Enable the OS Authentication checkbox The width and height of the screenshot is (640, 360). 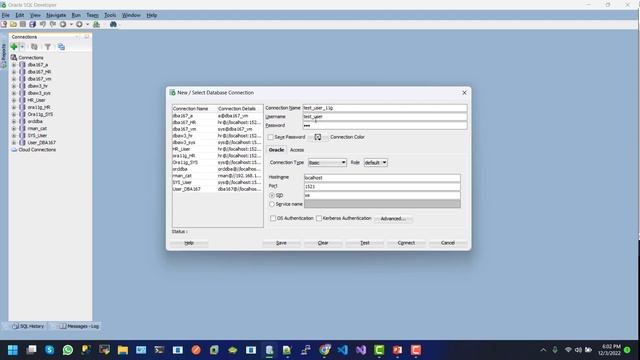[x=273, y=218]
